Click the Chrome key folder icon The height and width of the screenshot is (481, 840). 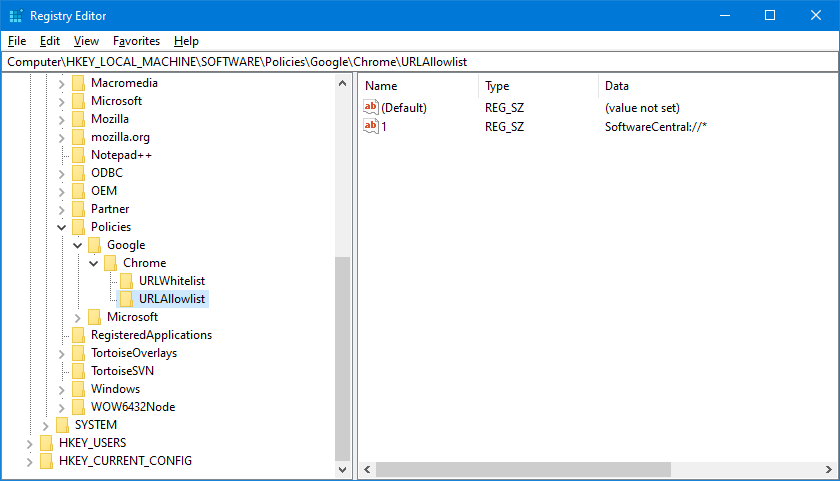pos(110,263)
